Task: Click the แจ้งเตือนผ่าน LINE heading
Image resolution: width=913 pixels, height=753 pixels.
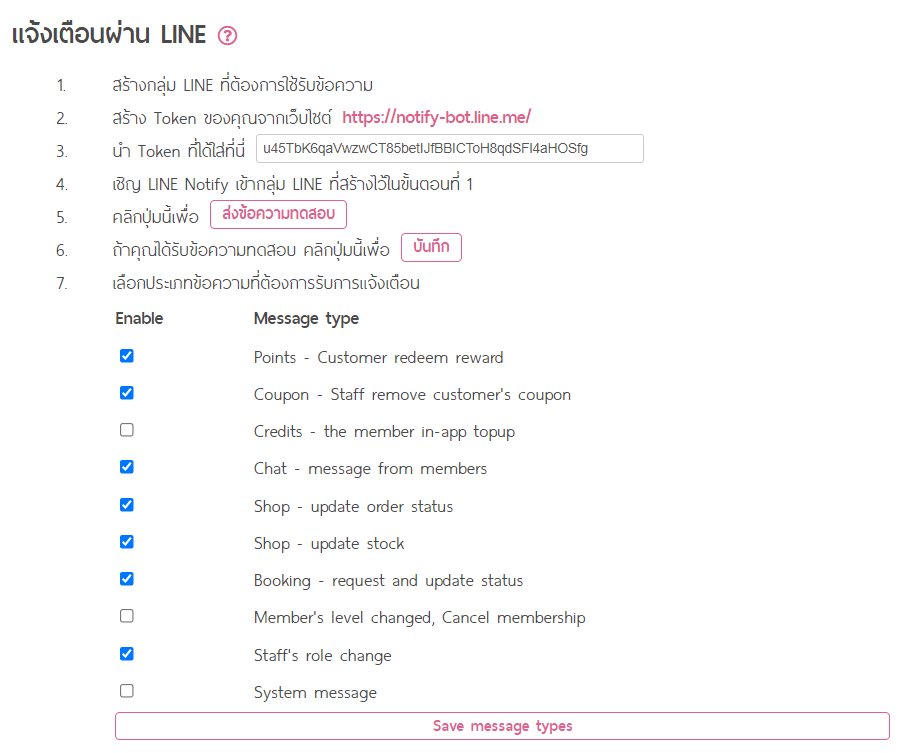Action: coord(109,34)
